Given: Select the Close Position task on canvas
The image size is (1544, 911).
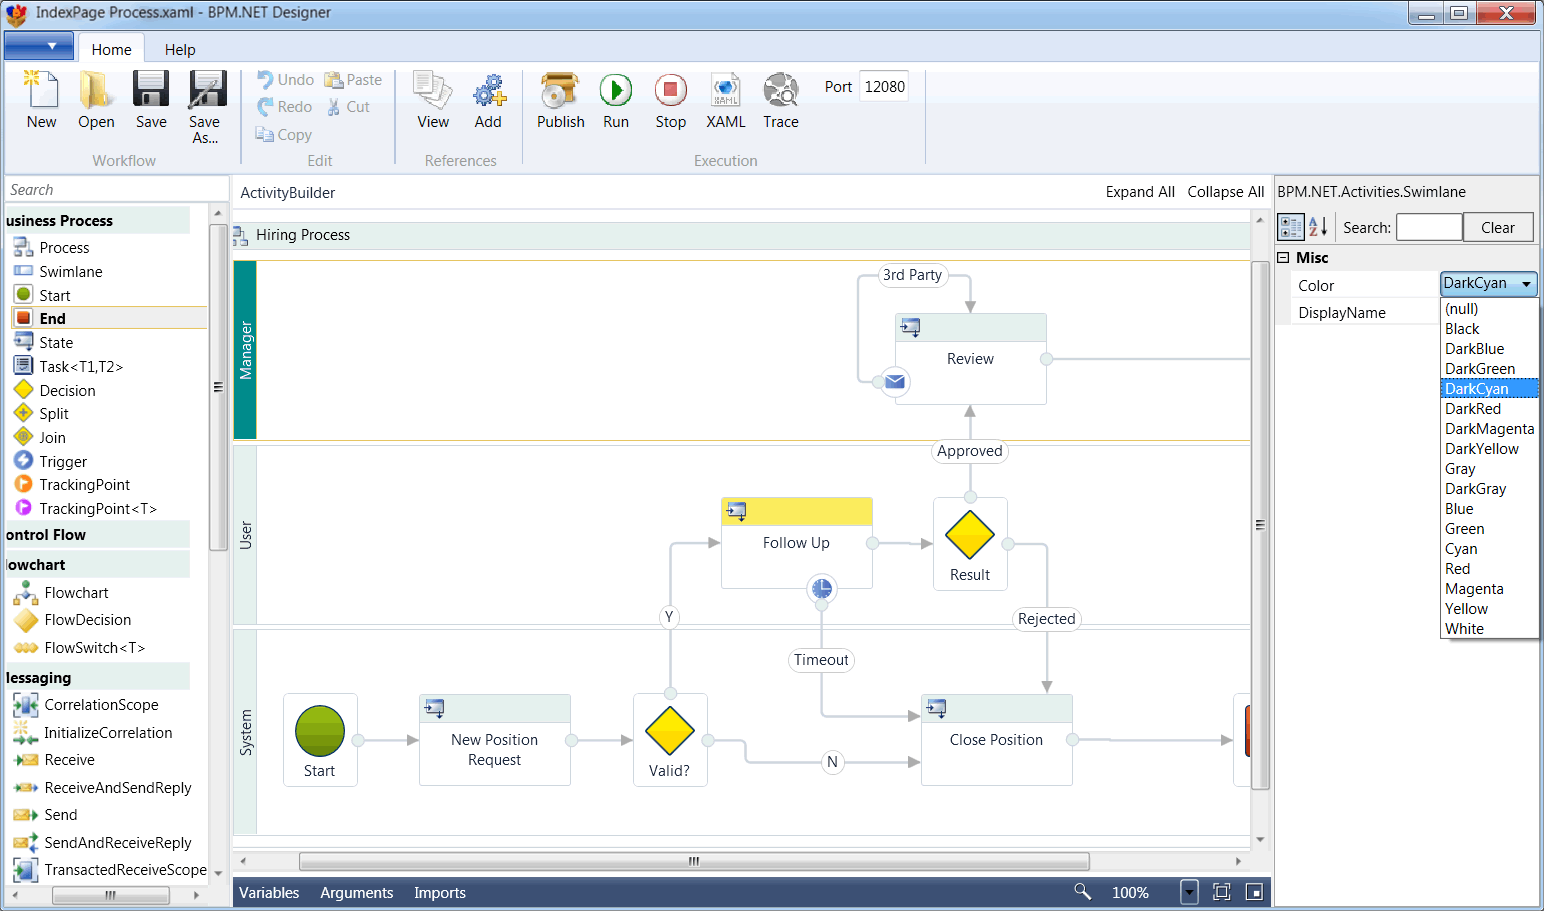Looking at the screenshot, I should coord(997,740).
